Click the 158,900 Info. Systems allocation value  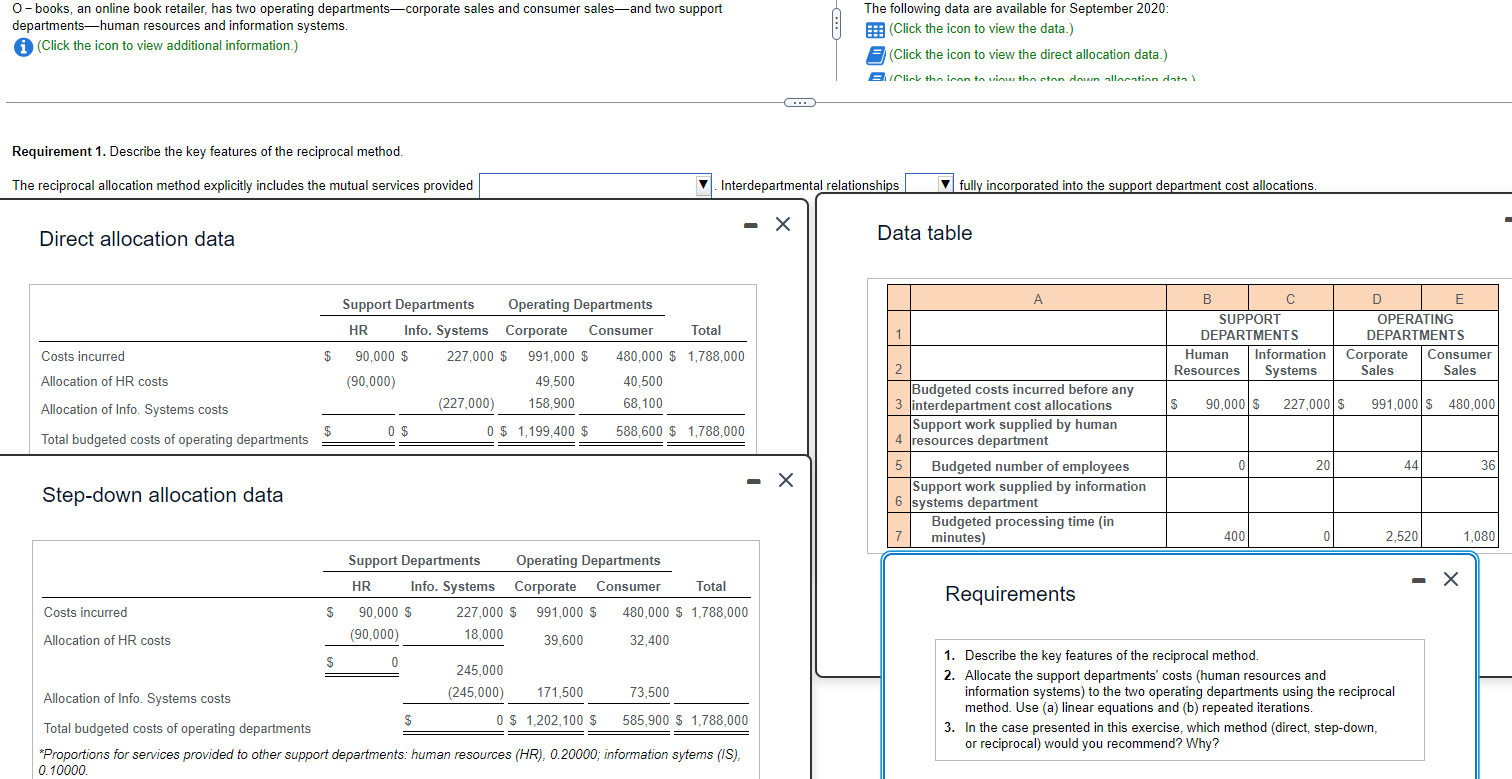(551, 404)
